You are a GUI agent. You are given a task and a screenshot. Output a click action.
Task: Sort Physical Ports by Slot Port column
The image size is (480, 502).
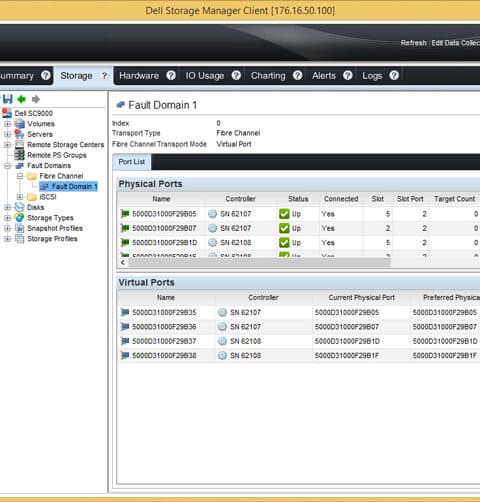(x=410, y=199)
